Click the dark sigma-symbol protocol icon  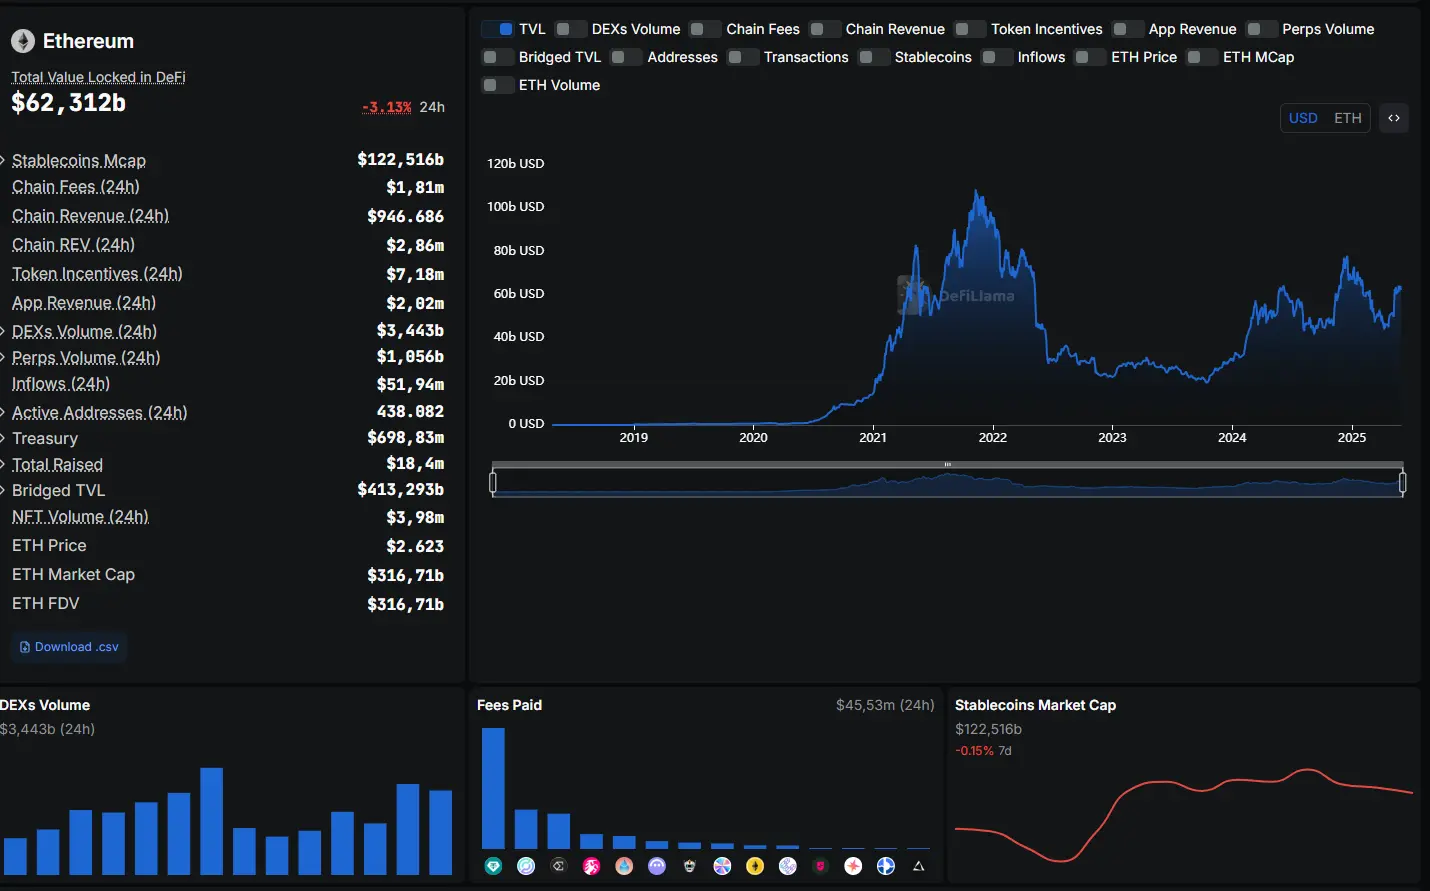[559, 866]
